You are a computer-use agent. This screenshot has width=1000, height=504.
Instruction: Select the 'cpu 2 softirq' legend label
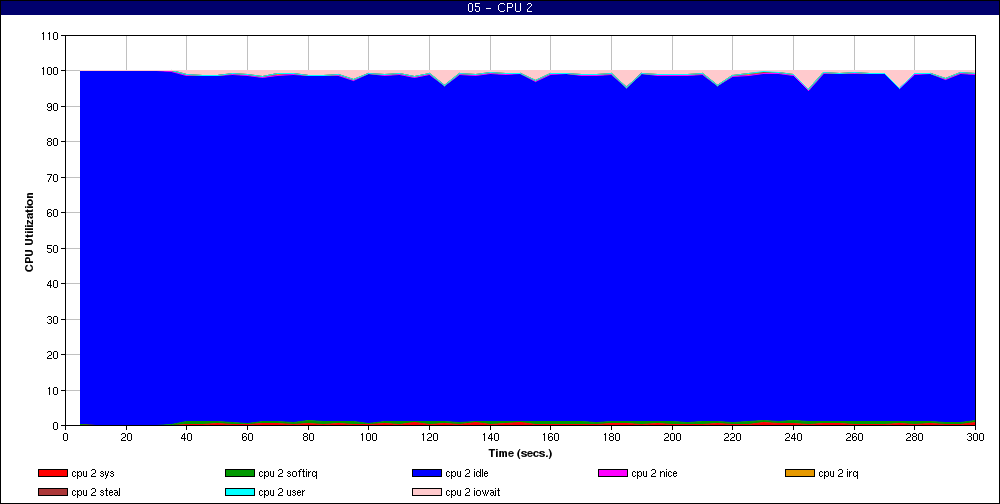point(288,473)
